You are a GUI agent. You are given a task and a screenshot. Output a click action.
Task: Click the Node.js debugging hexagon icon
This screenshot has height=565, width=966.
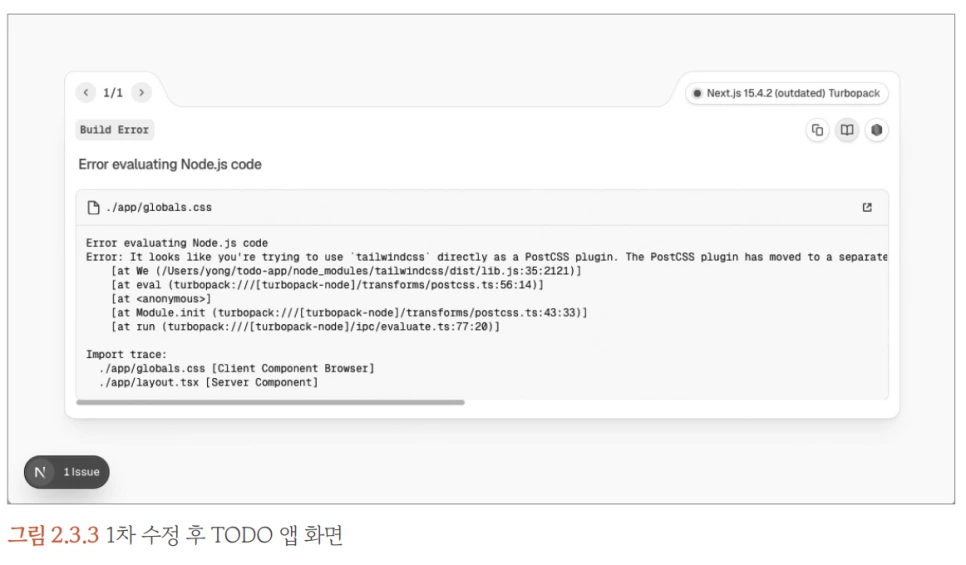coord(877,130)
